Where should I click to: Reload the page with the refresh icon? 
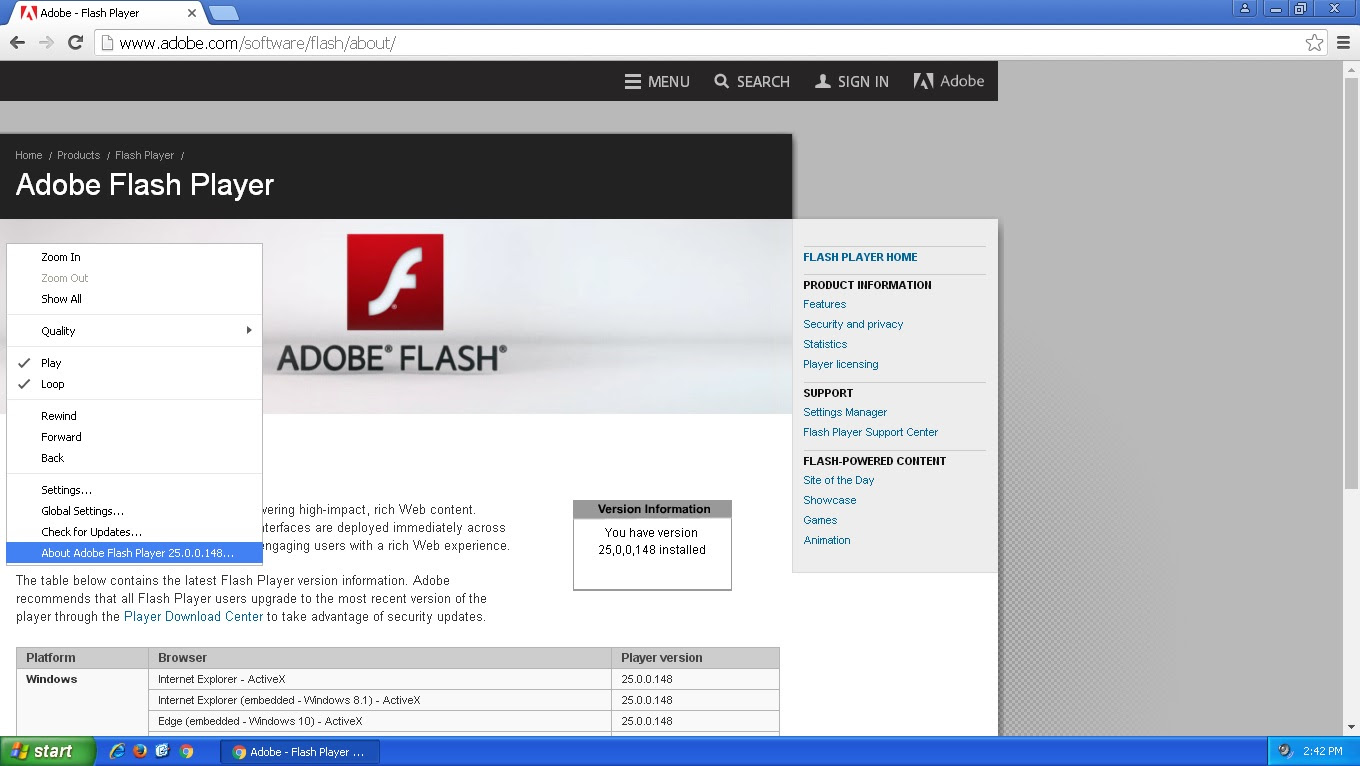point(75,43)
